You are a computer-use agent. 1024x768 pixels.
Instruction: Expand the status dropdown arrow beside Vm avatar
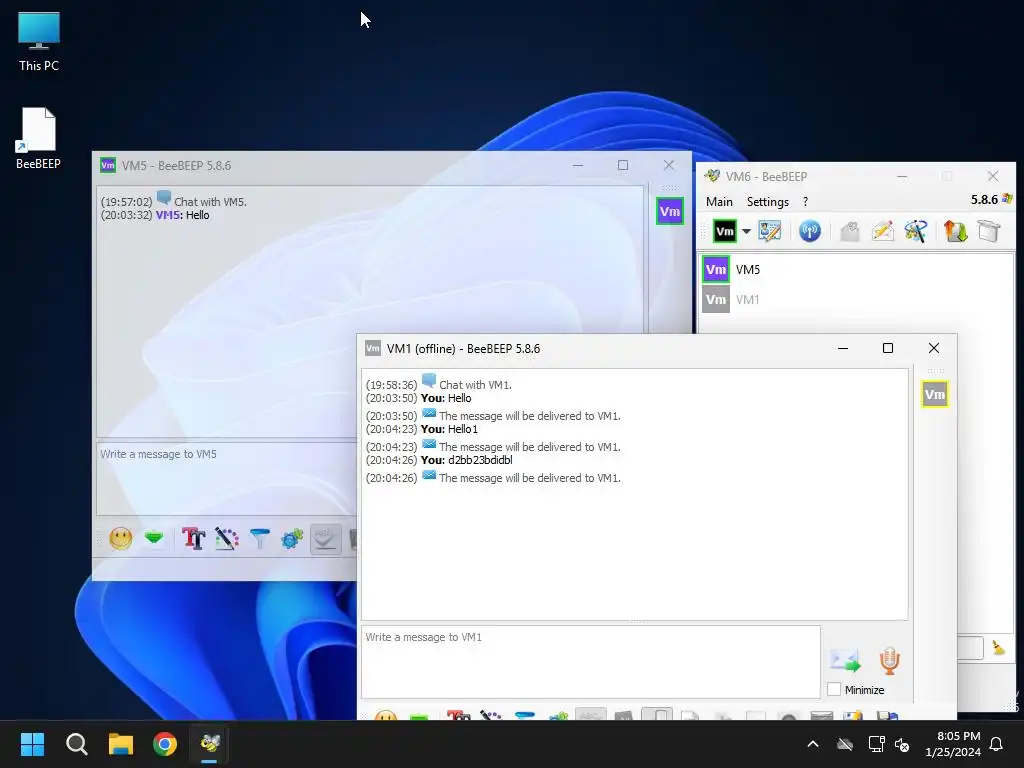(x=746, y=231)
